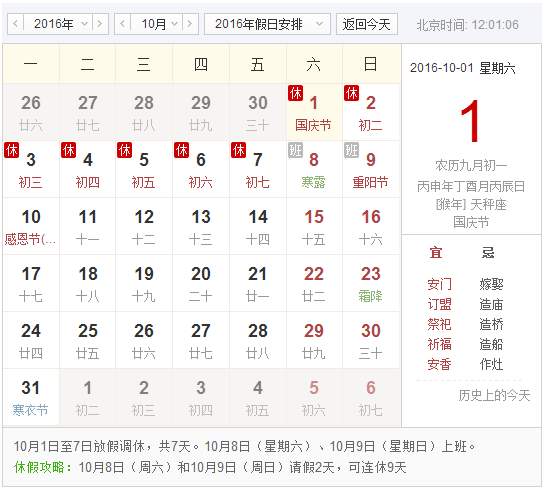Select October 23 霜降 date

pos(371,283)
